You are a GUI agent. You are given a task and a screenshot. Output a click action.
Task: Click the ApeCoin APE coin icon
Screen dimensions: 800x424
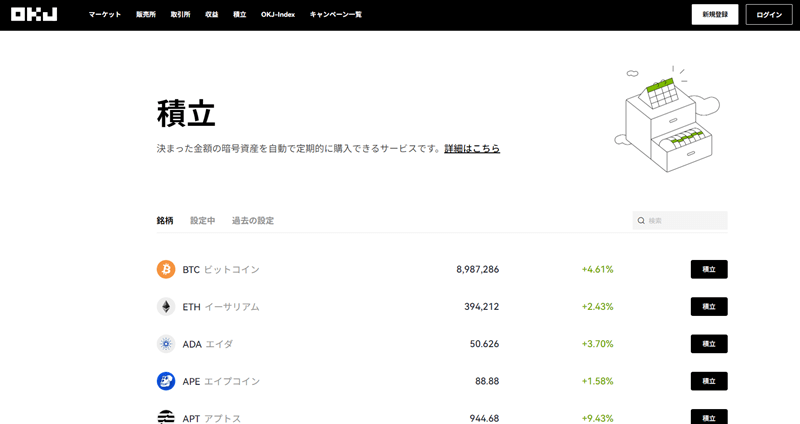166,381
